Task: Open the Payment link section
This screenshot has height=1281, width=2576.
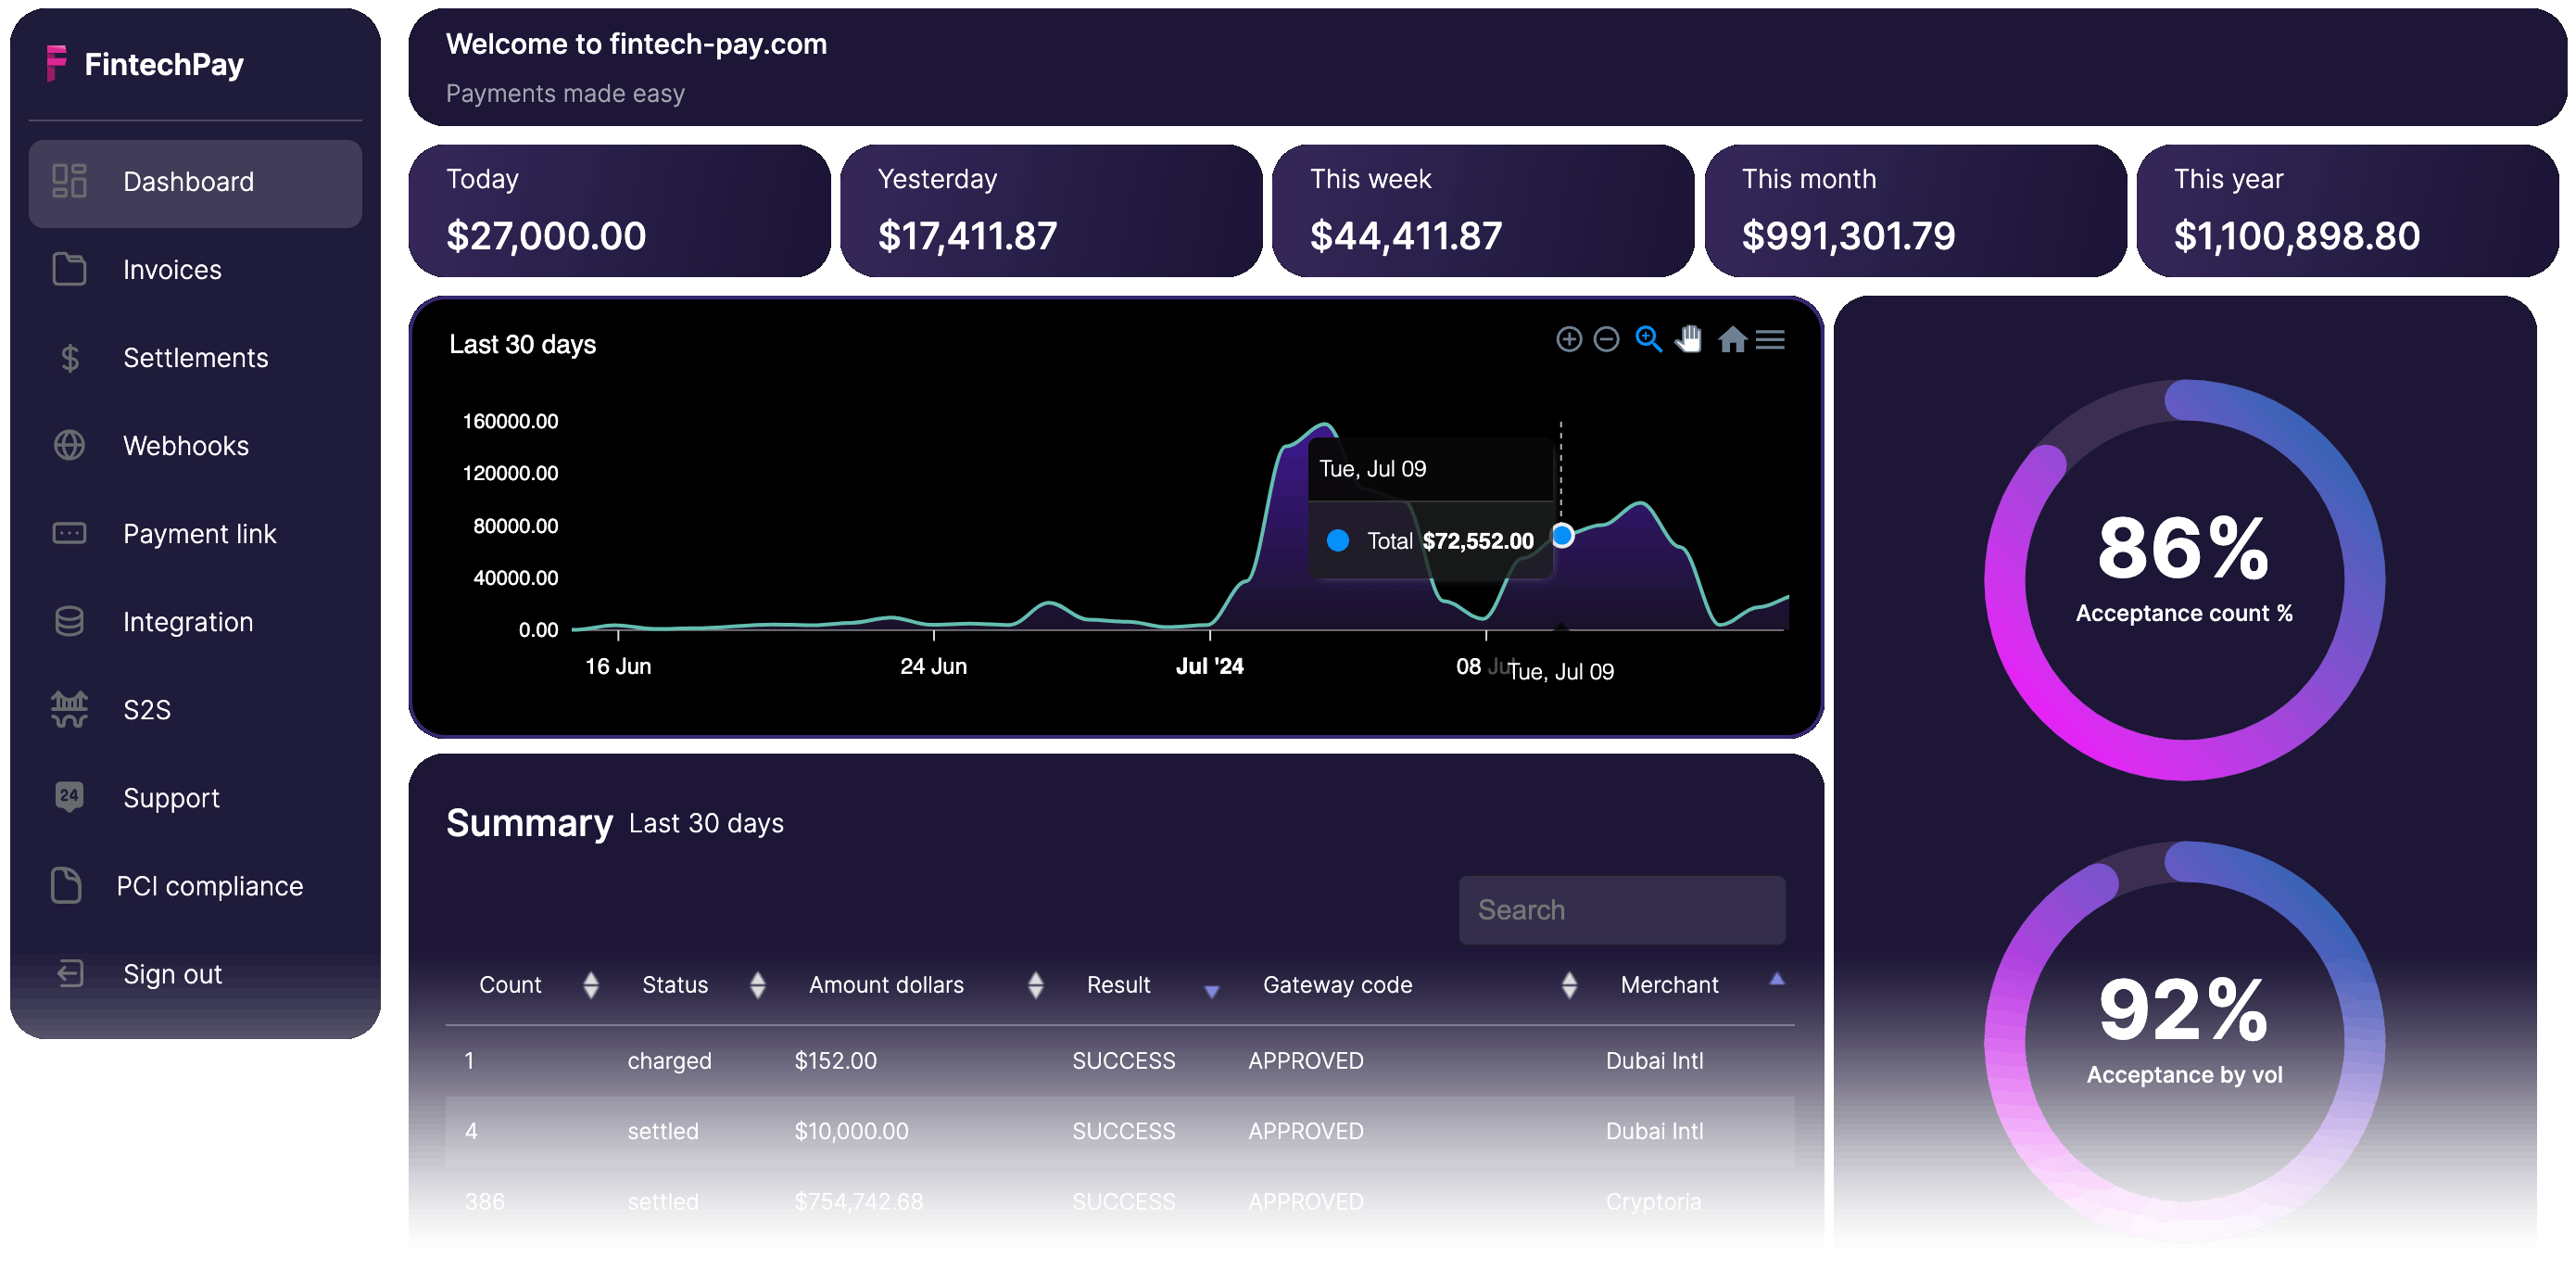Action: click(199, 534)
